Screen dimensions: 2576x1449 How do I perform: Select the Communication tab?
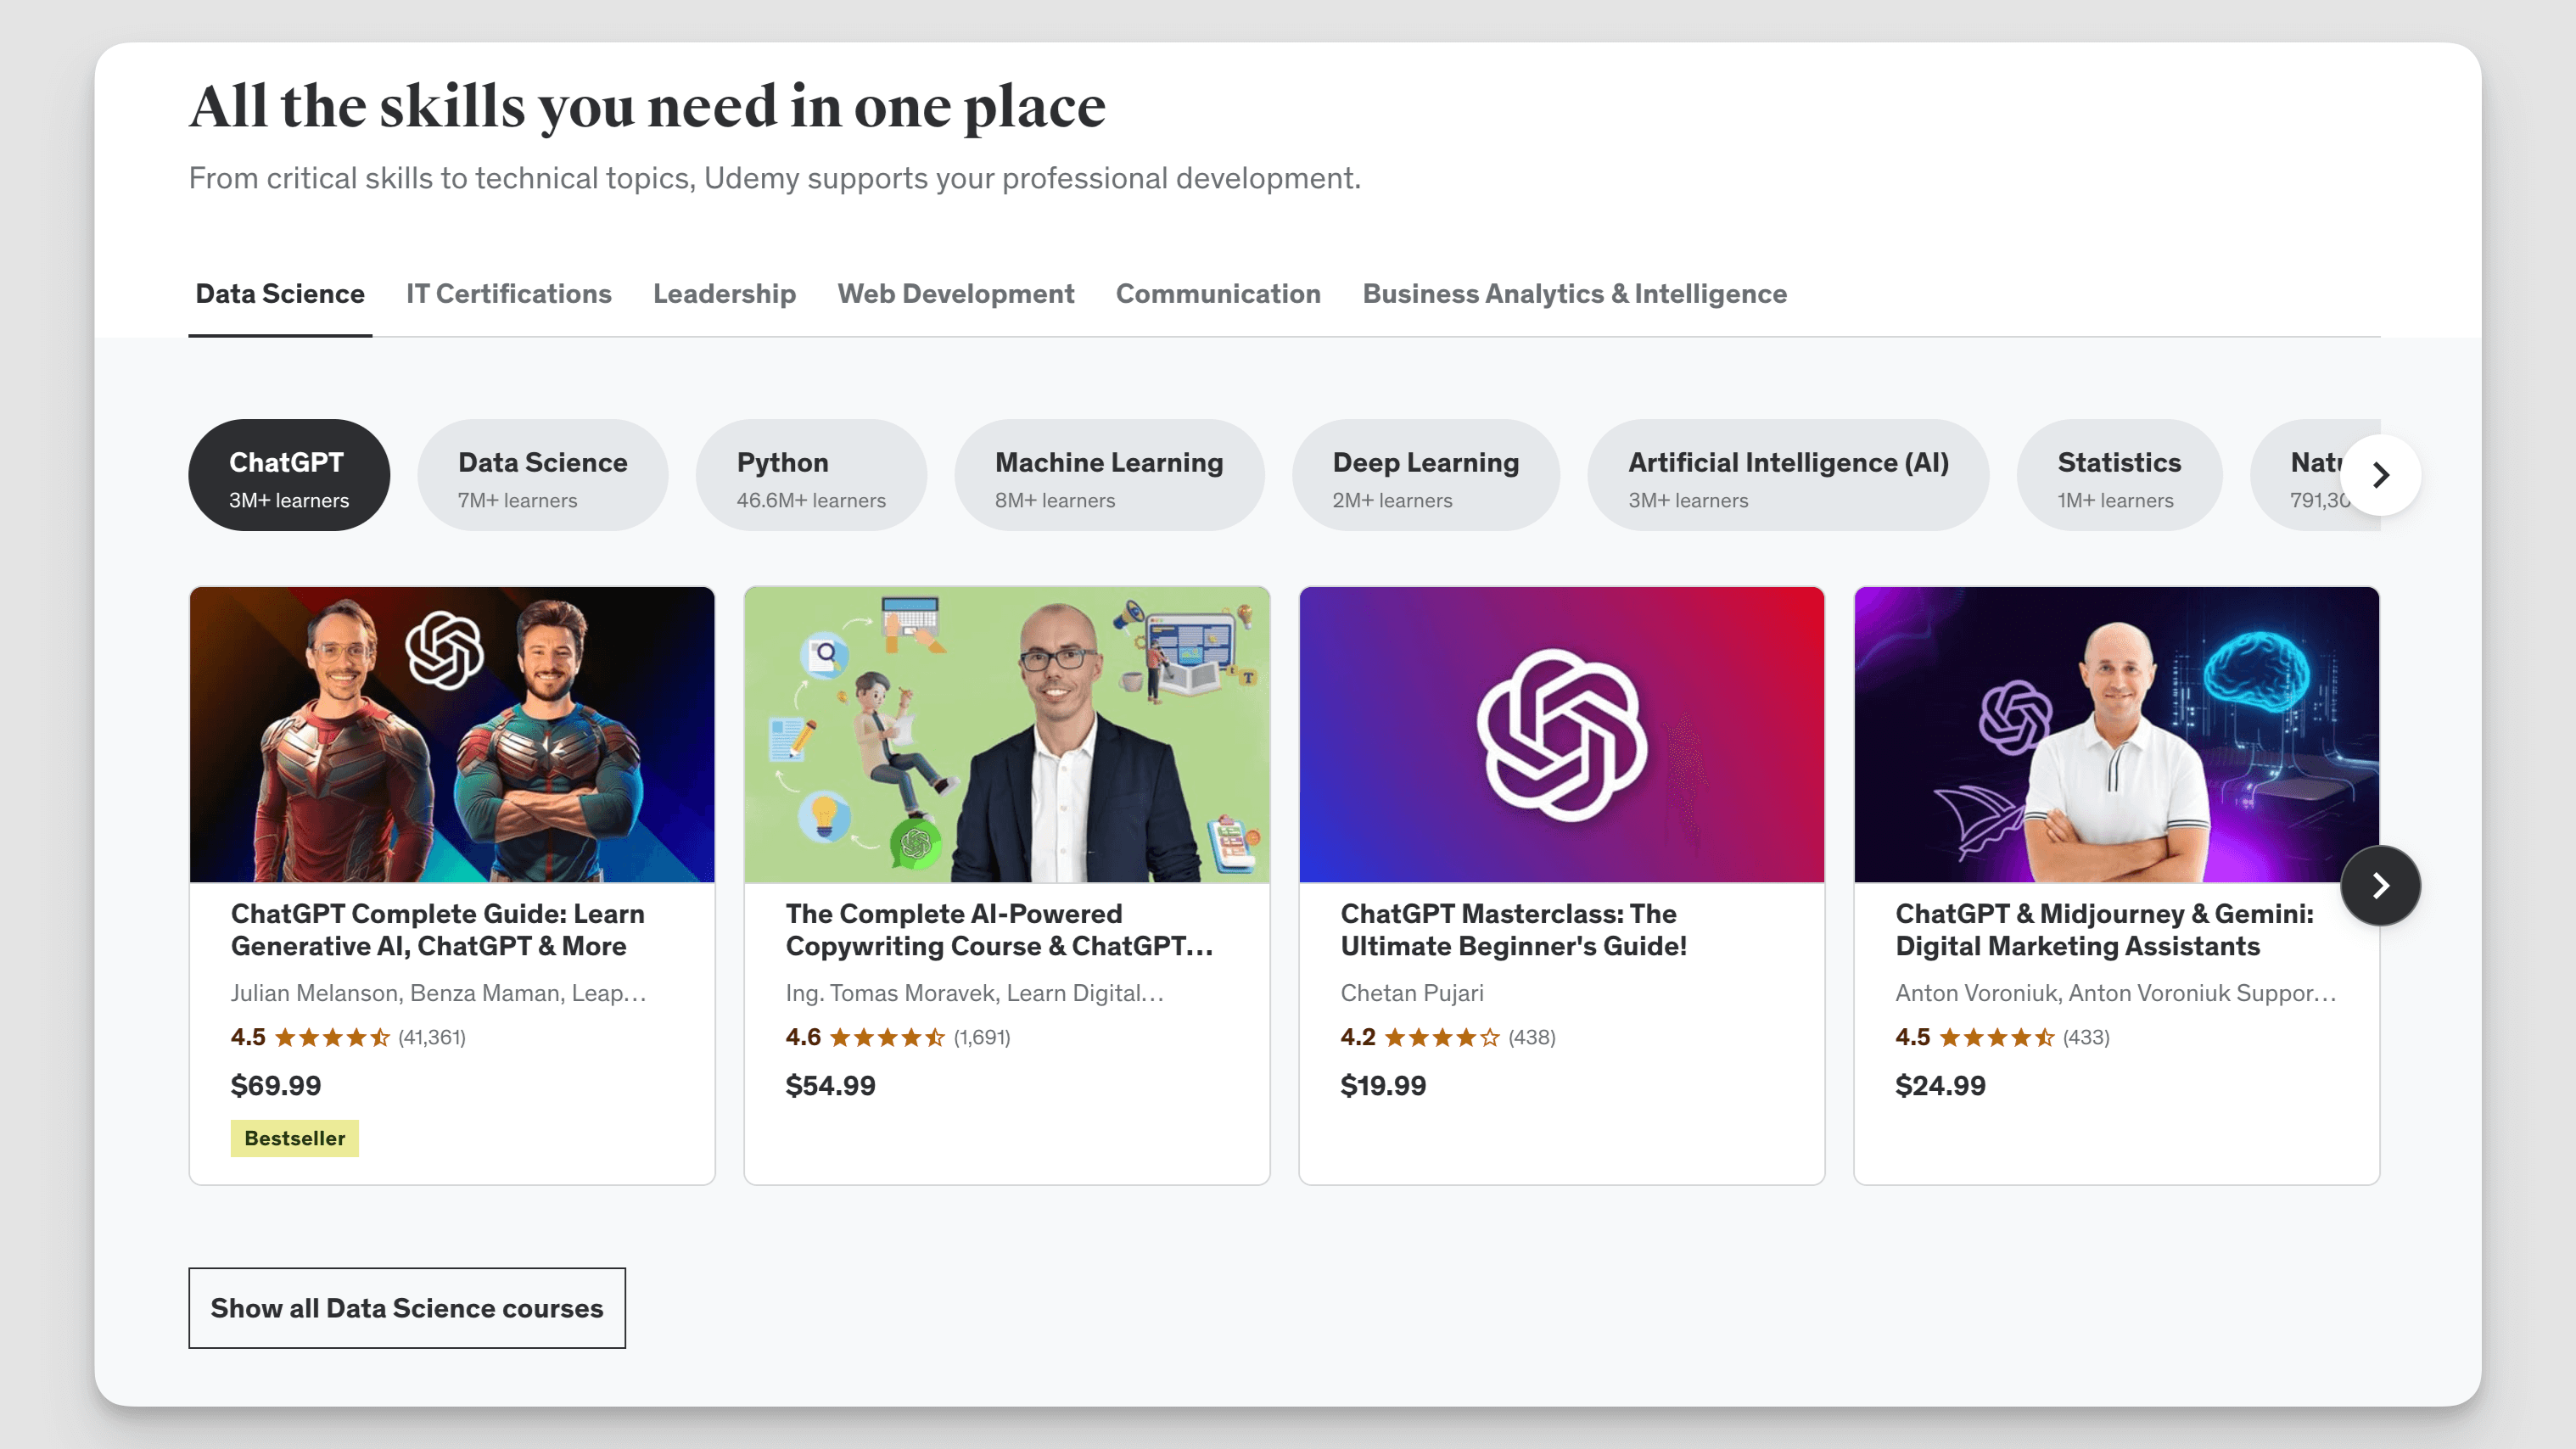tap(1218, 293)
